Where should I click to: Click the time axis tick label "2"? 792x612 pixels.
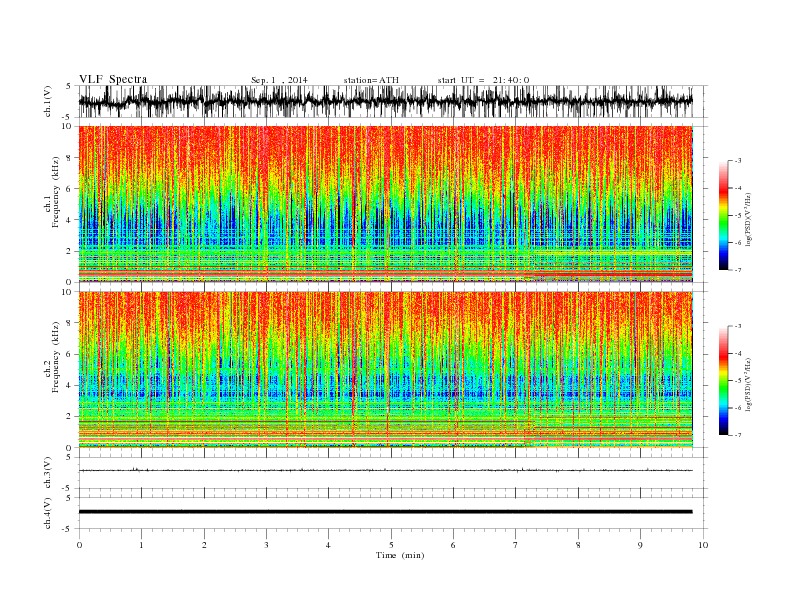click(x=204, y=545)
